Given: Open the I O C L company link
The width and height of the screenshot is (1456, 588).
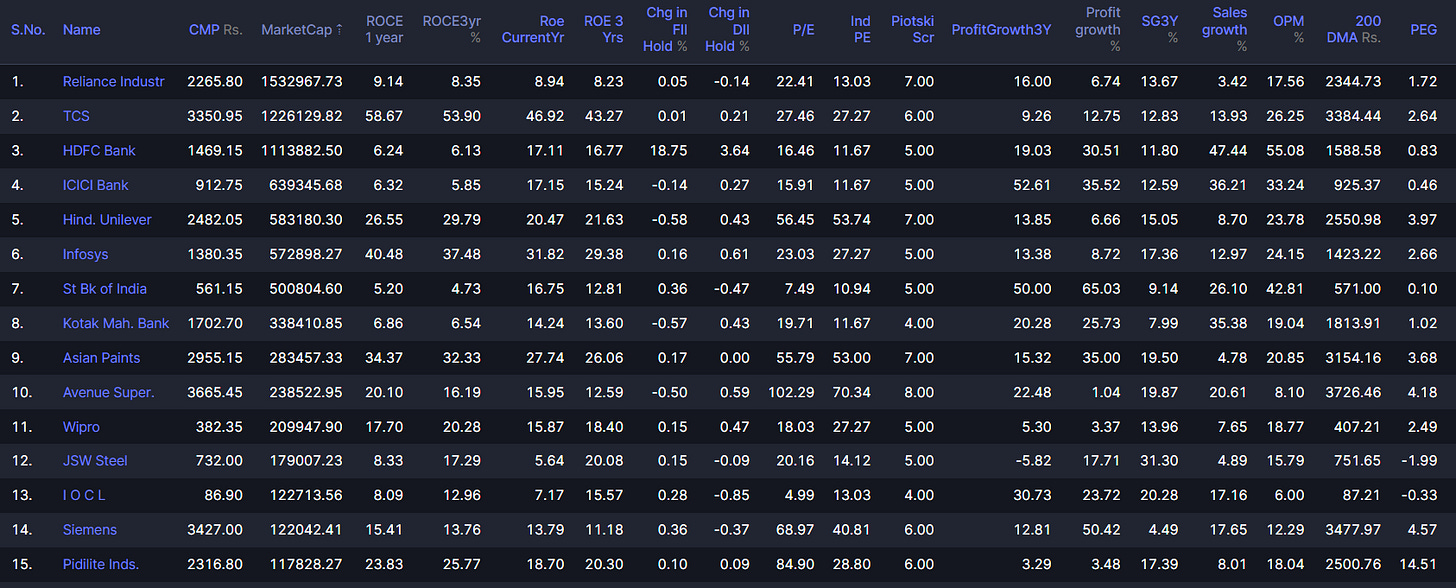Looking at the screenshot, I should (84, 496).
